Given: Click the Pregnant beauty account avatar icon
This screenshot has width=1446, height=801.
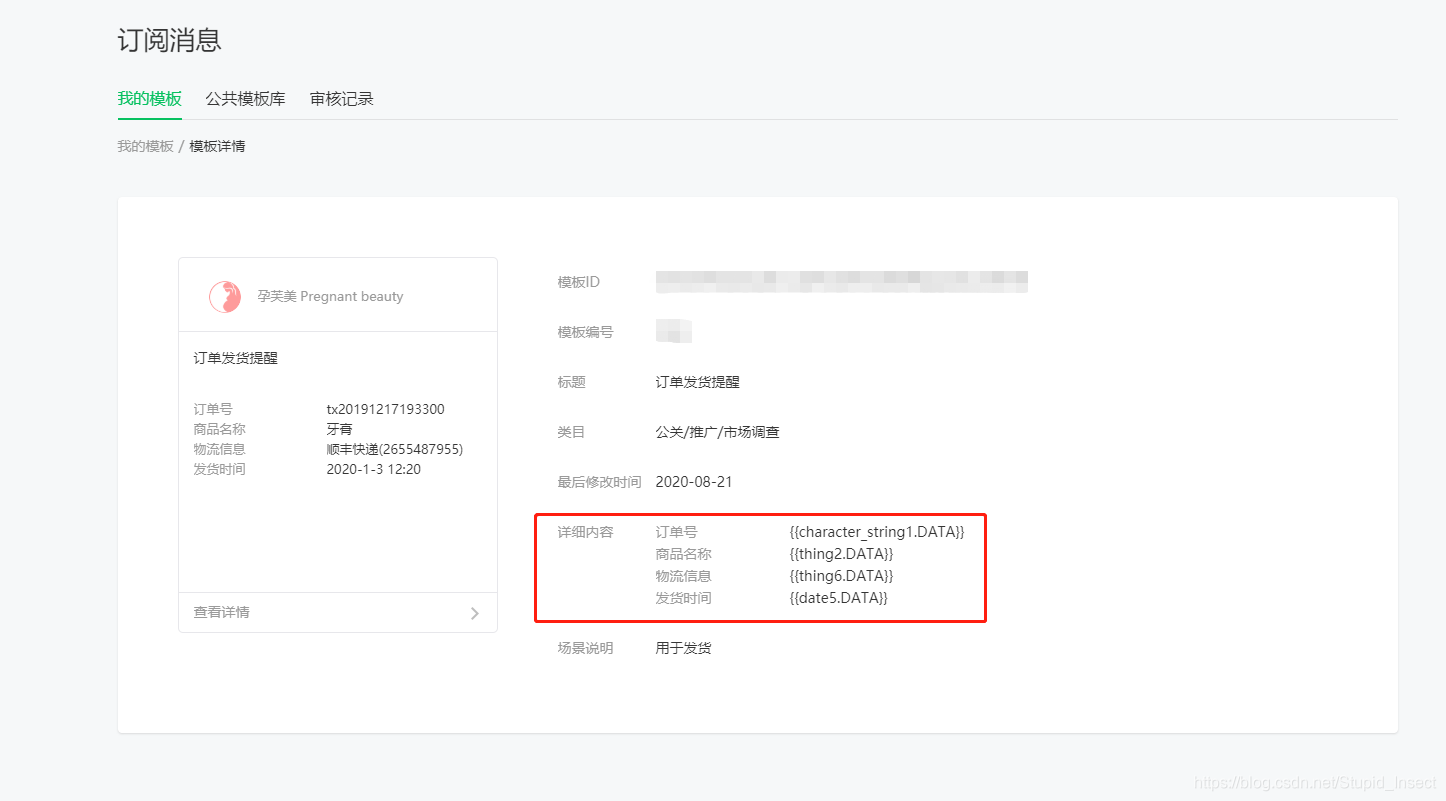Looking at the screenshot, I should tap(225, 295).
